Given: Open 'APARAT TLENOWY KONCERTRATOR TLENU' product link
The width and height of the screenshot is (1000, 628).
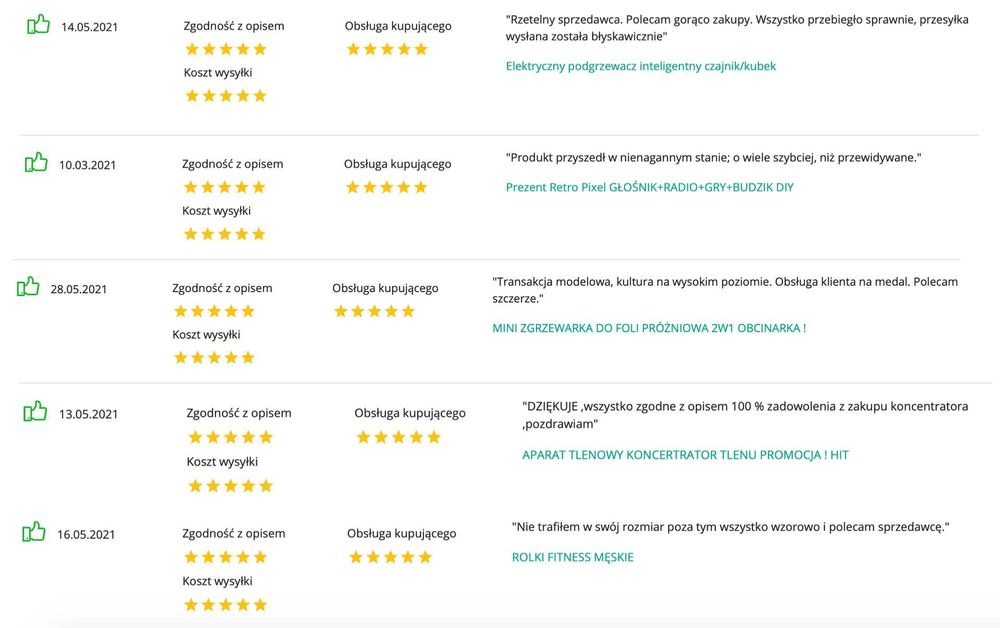Looking at the screenshot, I should pos(685,455).
